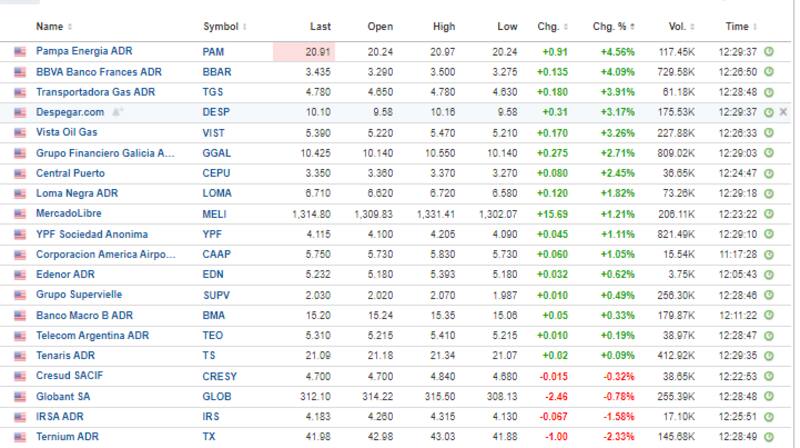The width and height of the screenshot is (800, 448).
Task: Click the clock icon in the Loma Negra ADR row
Action: tap(768, 194)
